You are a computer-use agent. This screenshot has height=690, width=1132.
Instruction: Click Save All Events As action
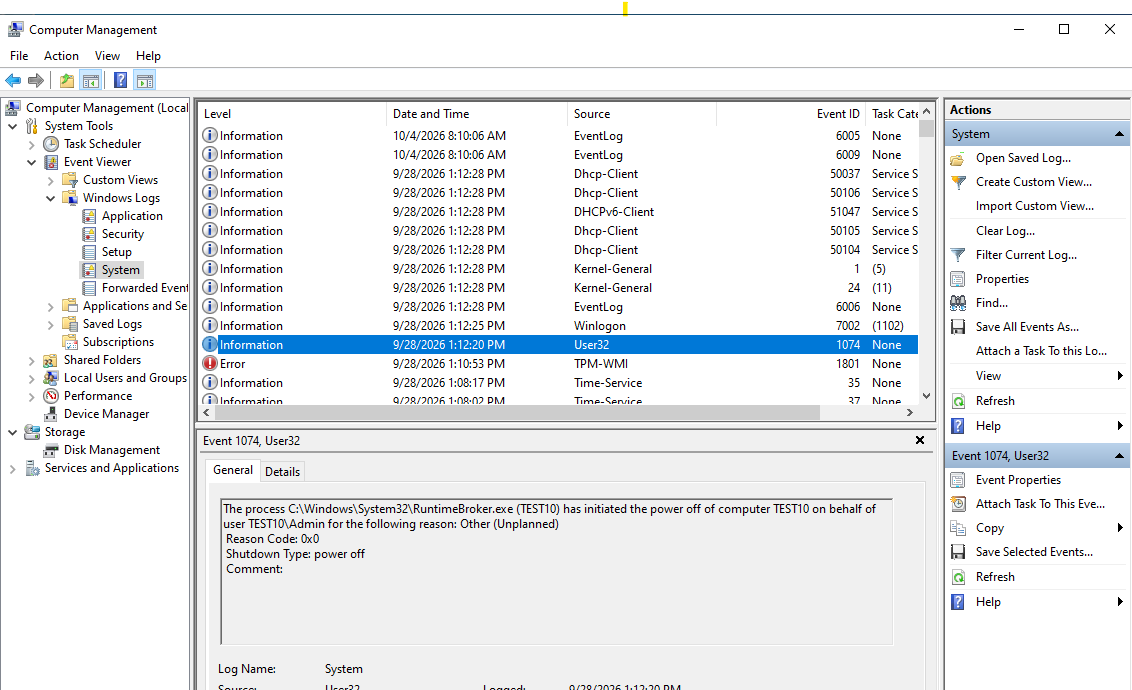coord(1027,327)
